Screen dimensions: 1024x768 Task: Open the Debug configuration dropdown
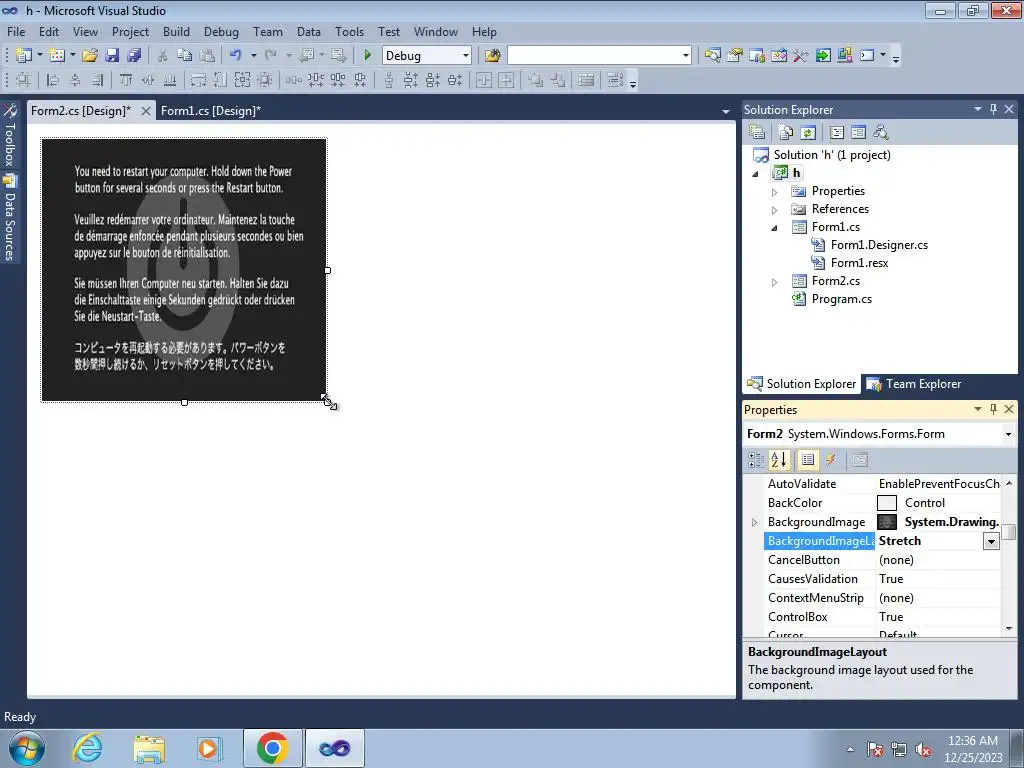(466, 56)
